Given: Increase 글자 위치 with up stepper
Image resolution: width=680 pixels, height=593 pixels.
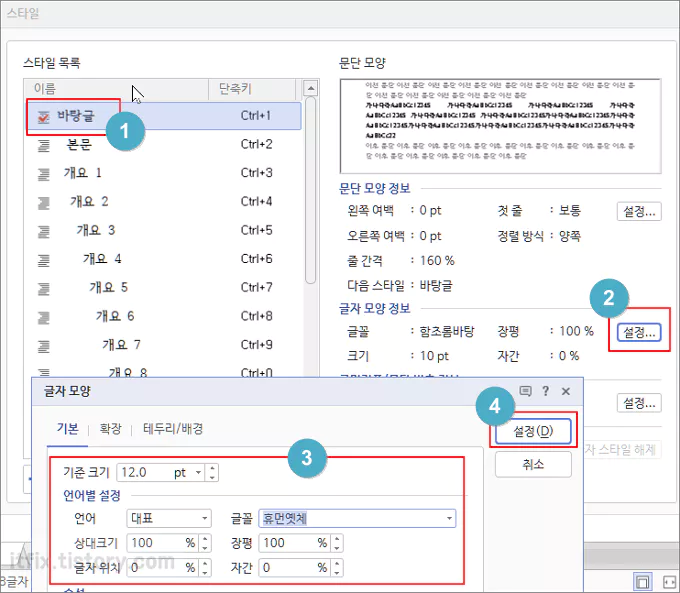Looking at the screenshot, I should coord(205,564).
